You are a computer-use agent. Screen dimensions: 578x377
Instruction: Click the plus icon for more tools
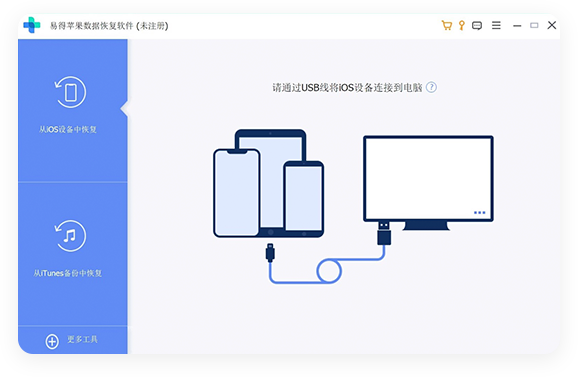point(52,341)
